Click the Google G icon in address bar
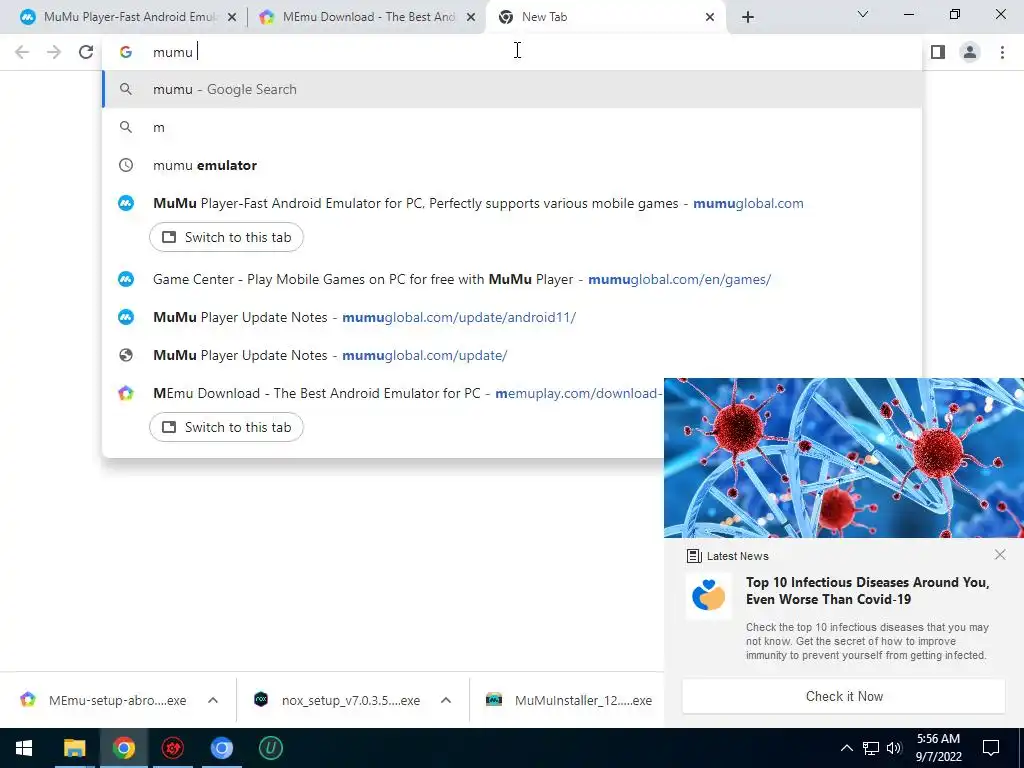Viewport: 1024px width, 768px height. point(126,52)
